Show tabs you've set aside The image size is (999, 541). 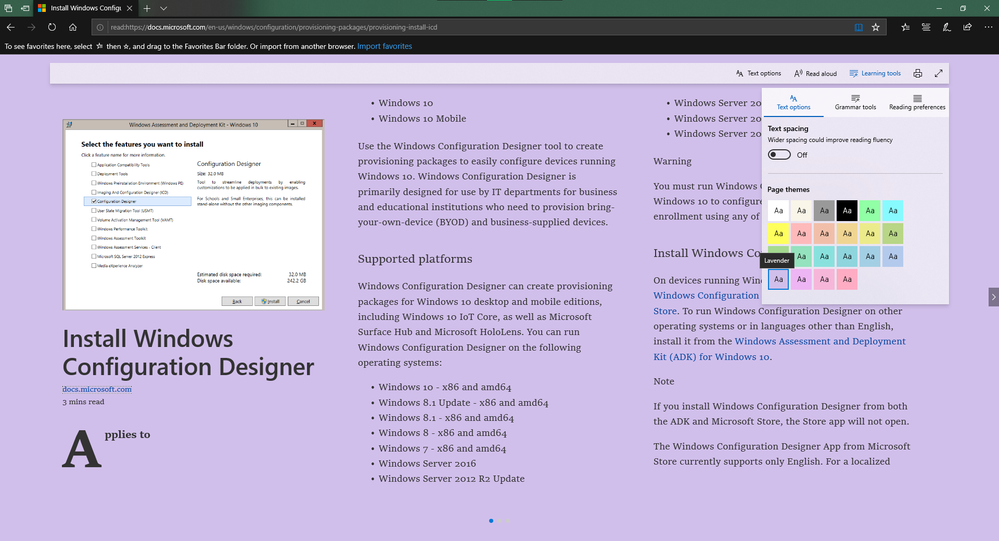point(8,8)
